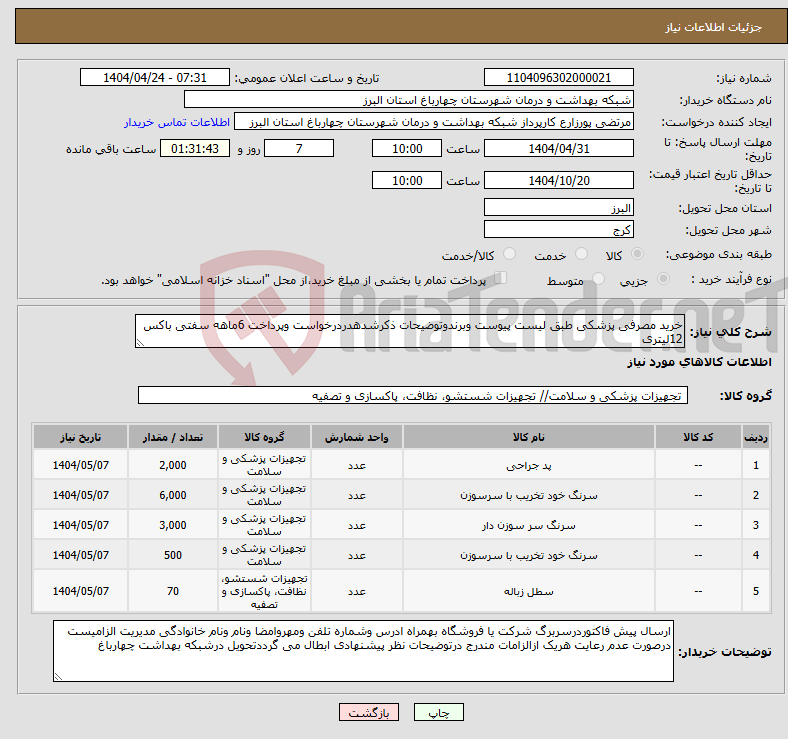Select the کالا radio button

point(637,254)
